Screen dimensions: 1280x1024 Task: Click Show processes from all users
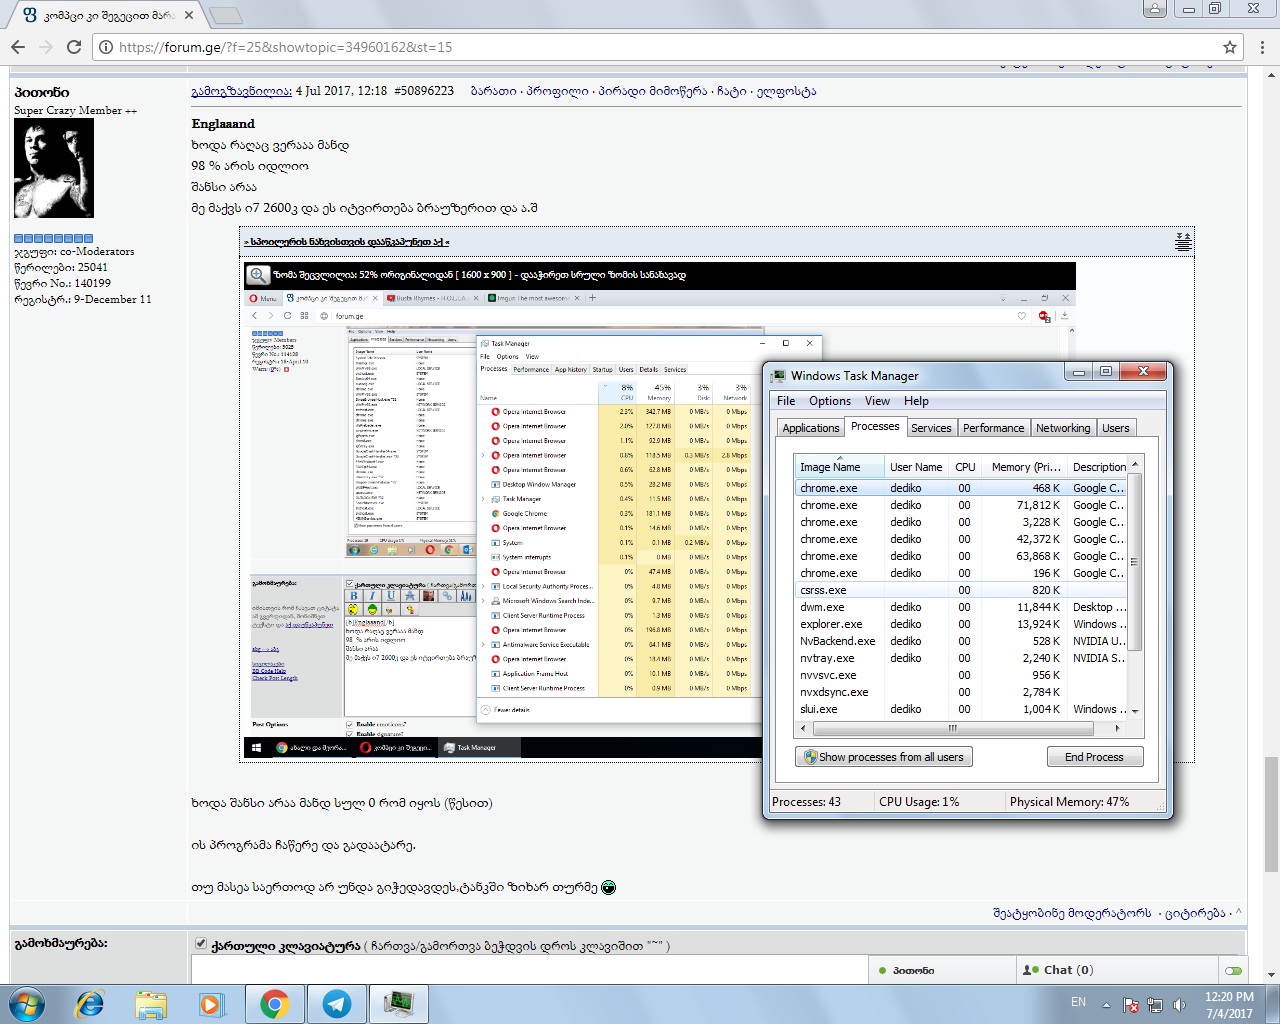click(x=884, y=757)
